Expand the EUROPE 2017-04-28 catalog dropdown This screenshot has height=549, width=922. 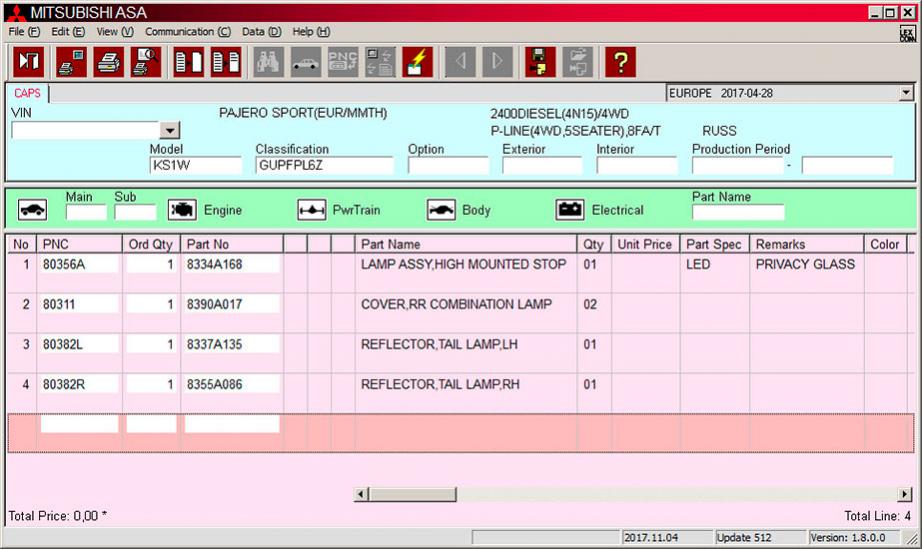coord(906,93)
